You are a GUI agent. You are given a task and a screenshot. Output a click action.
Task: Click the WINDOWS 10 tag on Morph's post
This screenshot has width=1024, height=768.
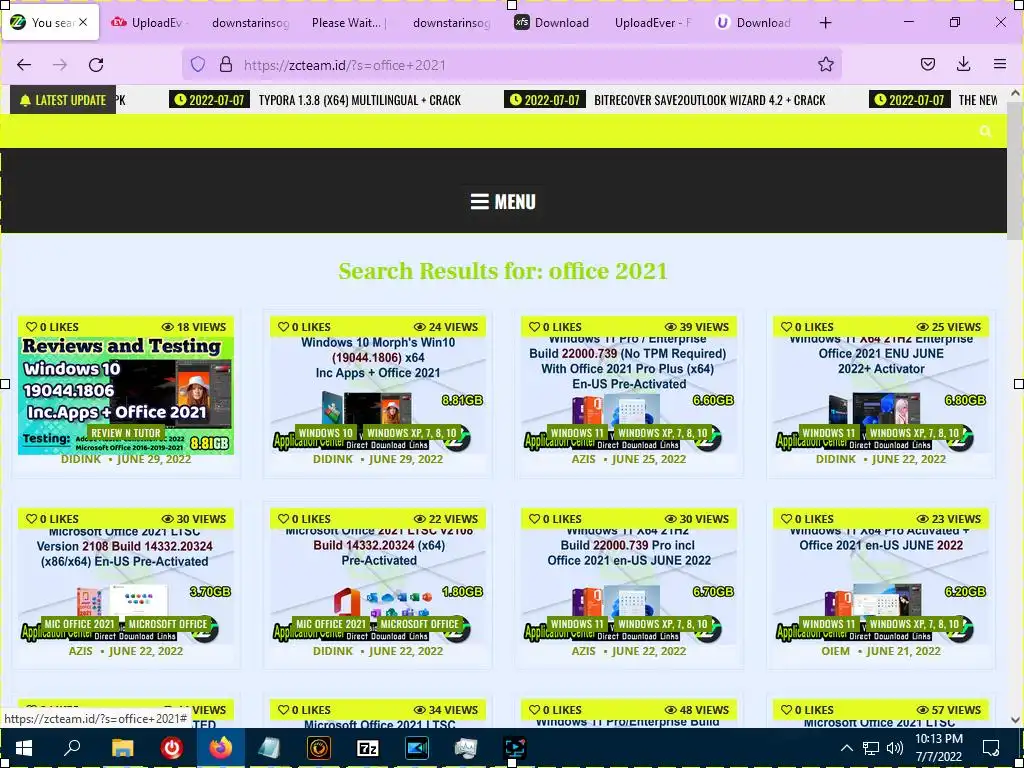tap(325, 433)
